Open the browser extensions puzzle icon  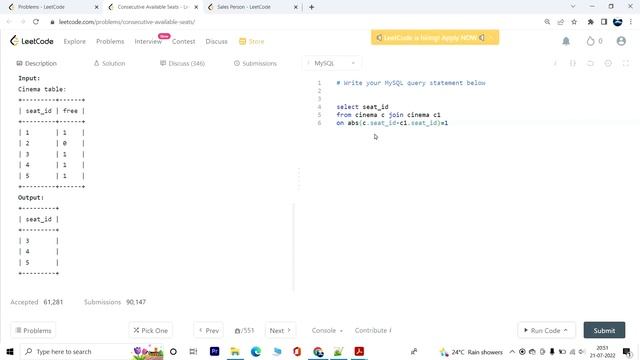[x=590, y=22]
